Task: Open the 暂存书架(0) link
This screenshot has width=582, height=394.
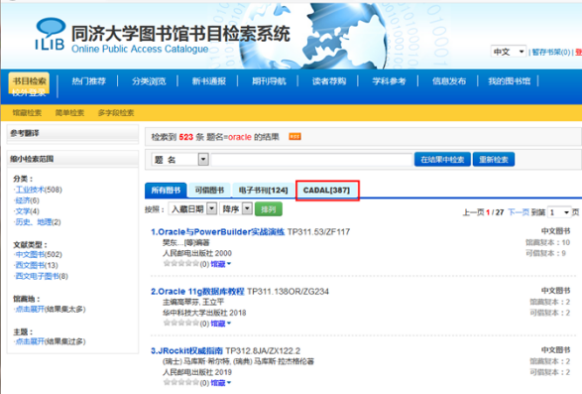Action: click(x=551, y=52)
